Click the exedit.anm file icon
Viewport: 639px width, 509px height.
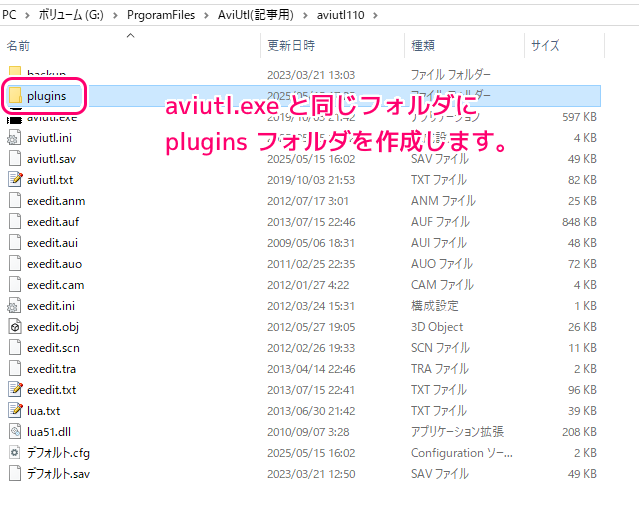point(15,201)
